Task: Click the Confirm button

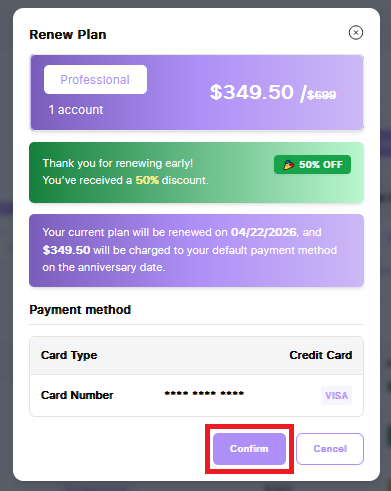Action: click(x=249, y=449)
